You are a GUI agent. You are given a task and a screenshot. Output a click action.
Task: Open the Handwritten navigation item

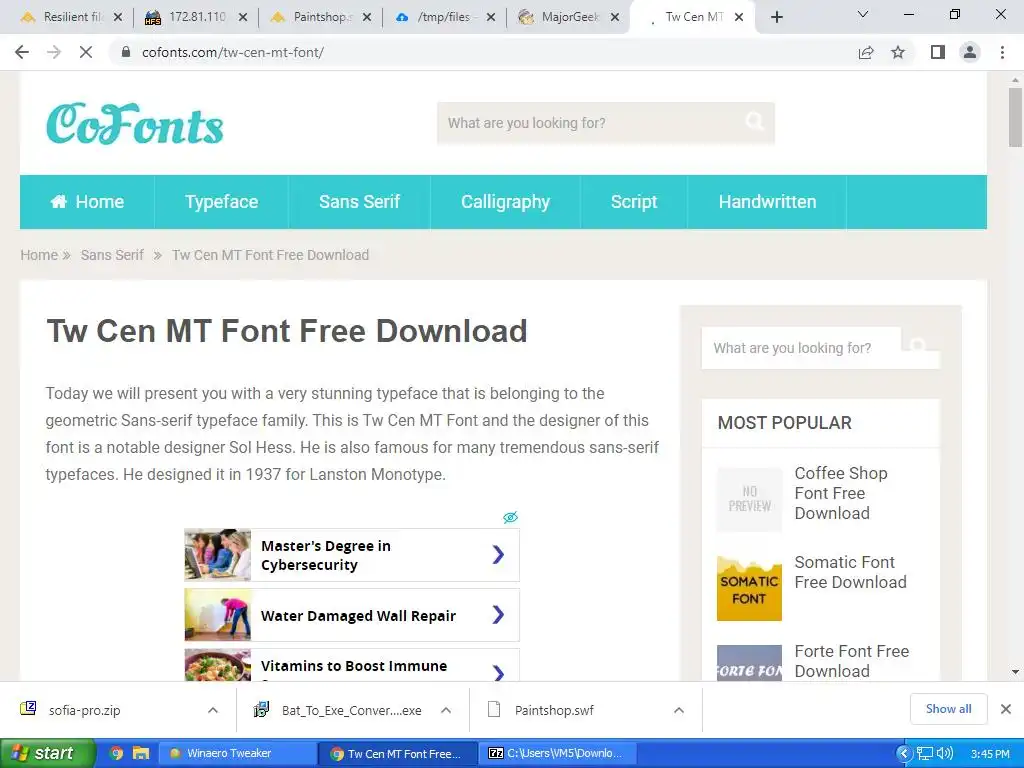[x=767, y=202]
